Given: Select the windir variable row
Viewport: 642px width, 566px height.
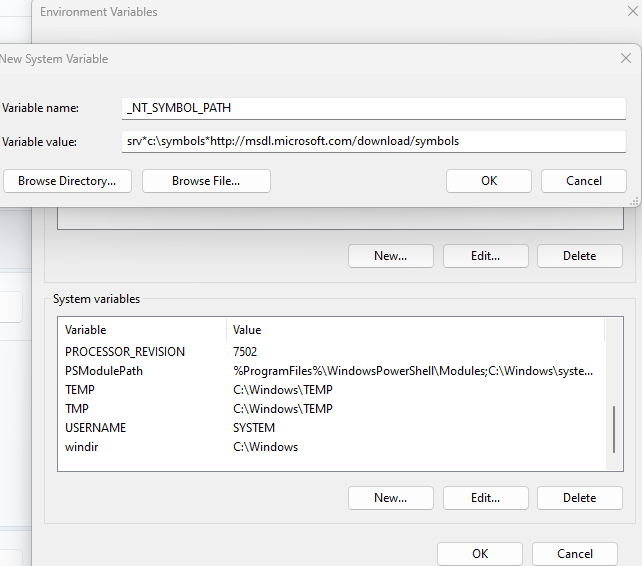Looking at the screenshot, I should click(x=332, y=447).
